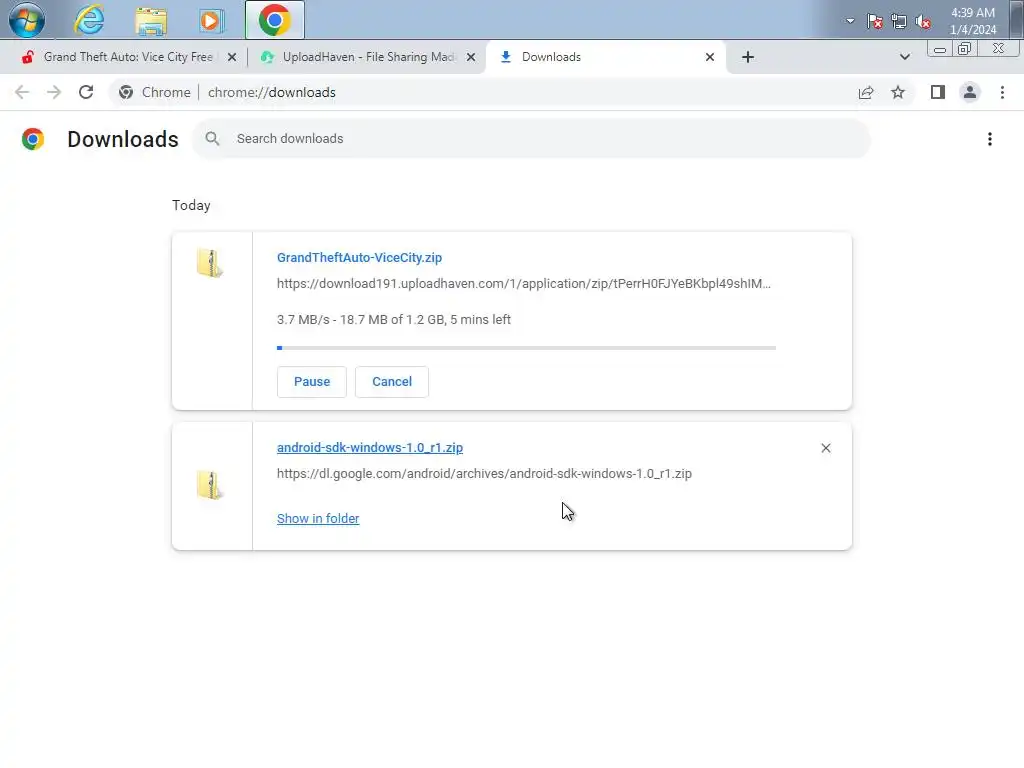The image size is (1024, 768).
Task: Expand the tab search dropdown arrow
Action: coord(904,57)
